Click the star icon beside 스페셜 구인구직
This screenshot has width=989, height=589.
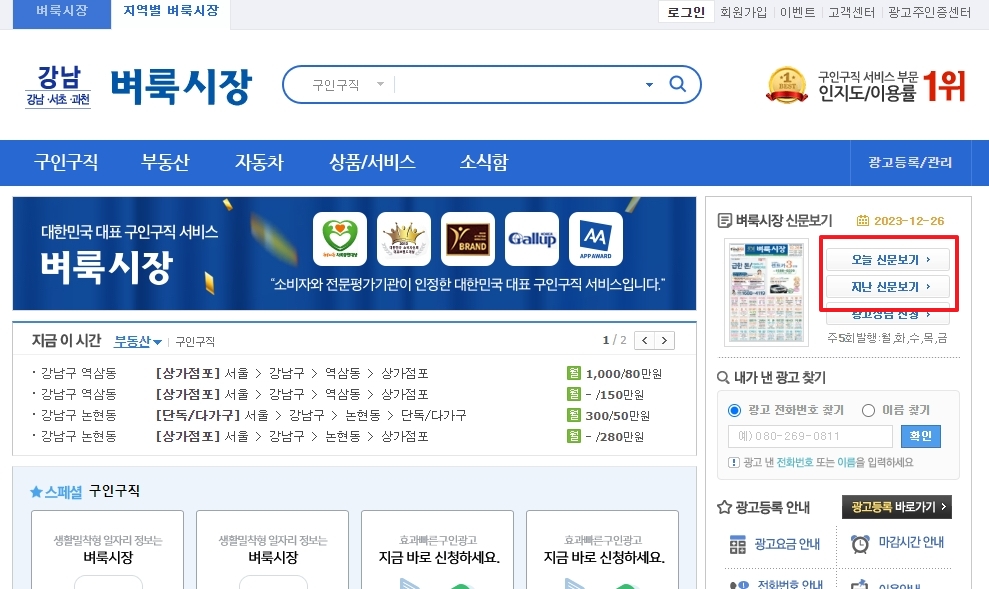point(37,492)
